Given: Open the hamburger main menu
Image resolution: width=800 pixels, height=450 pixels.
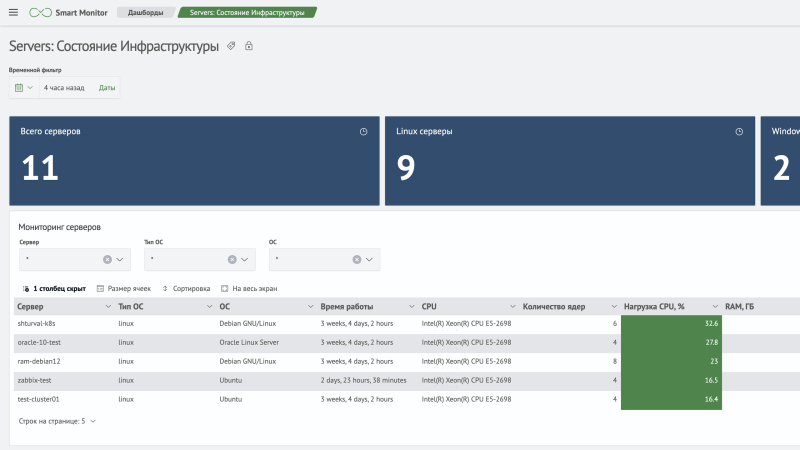Looking at the screenshot, I should click(13, 12).
